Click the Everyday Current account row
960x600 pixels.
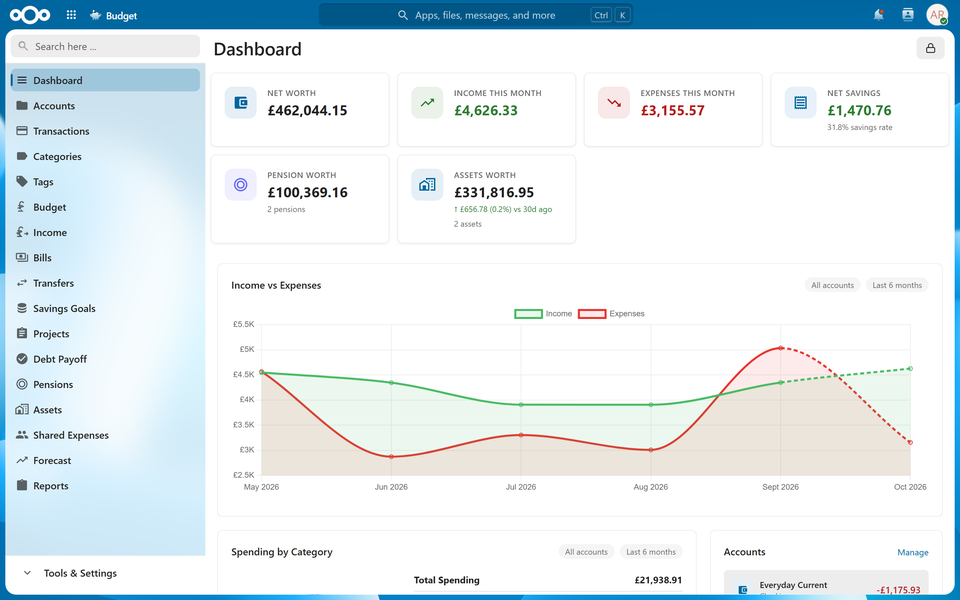click(x=826, y=583)
